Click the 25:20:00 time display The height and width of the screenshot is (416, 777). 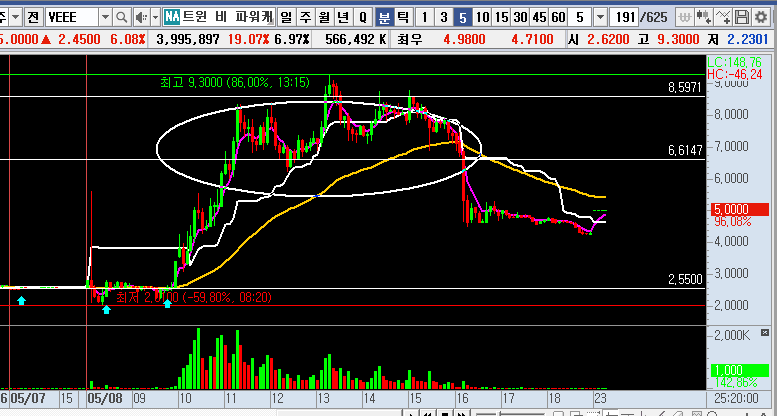tap(736, 398)
